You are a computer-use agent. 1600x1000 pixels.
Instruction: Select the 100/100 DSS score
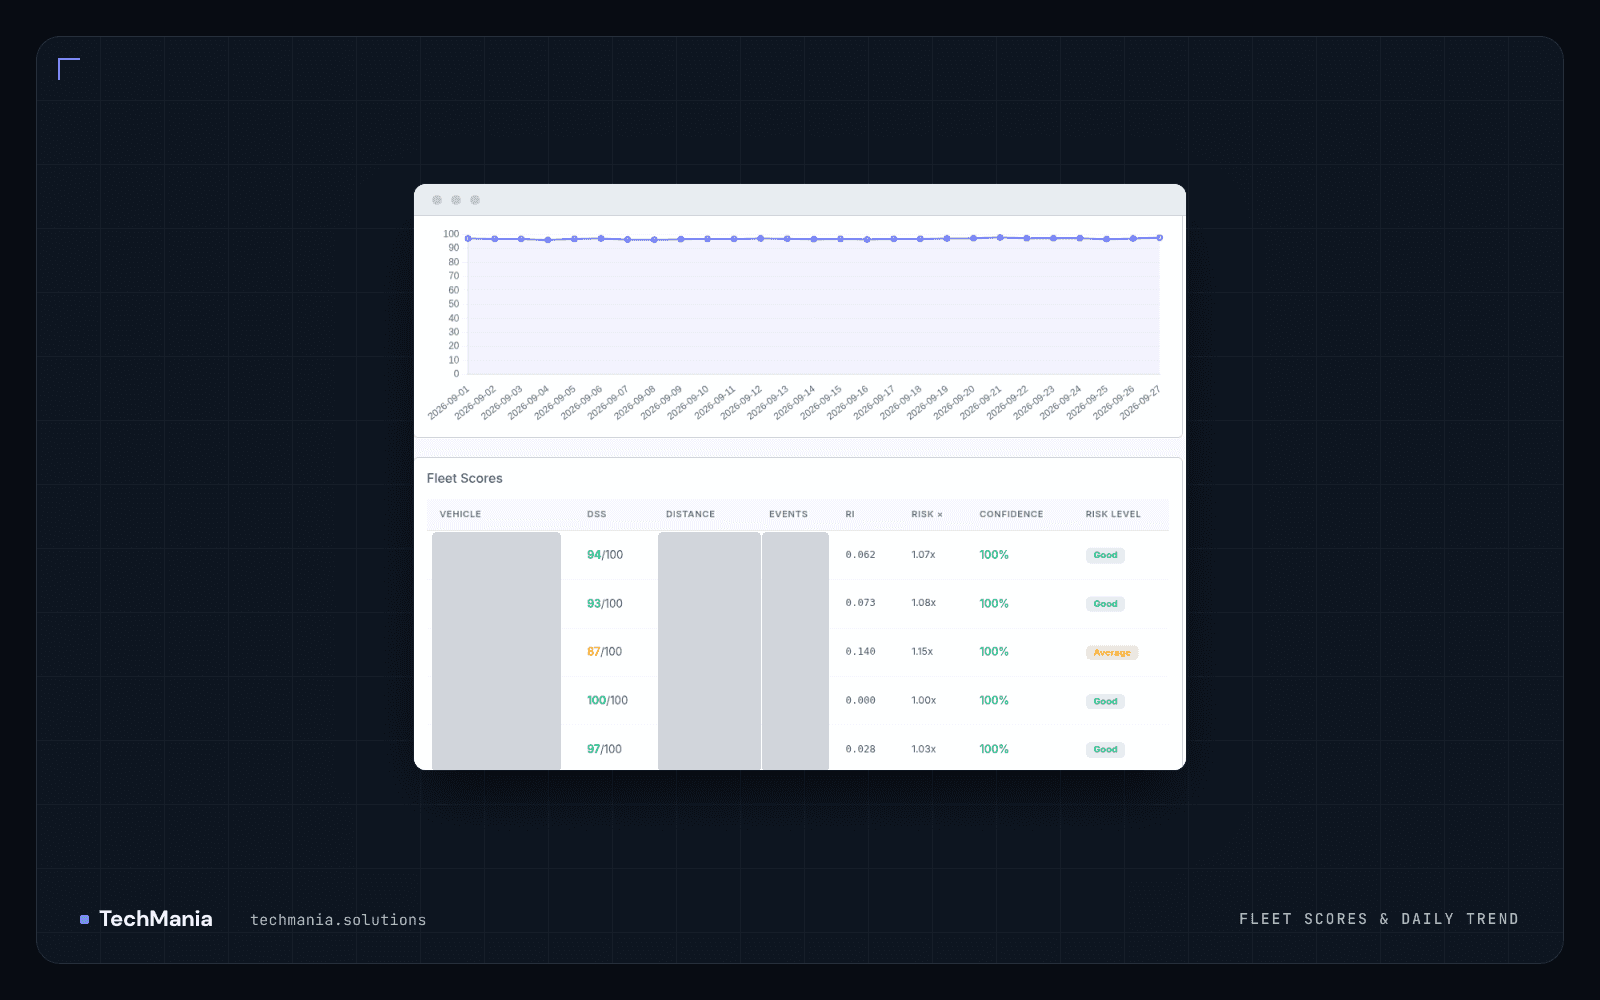[607, 701]
